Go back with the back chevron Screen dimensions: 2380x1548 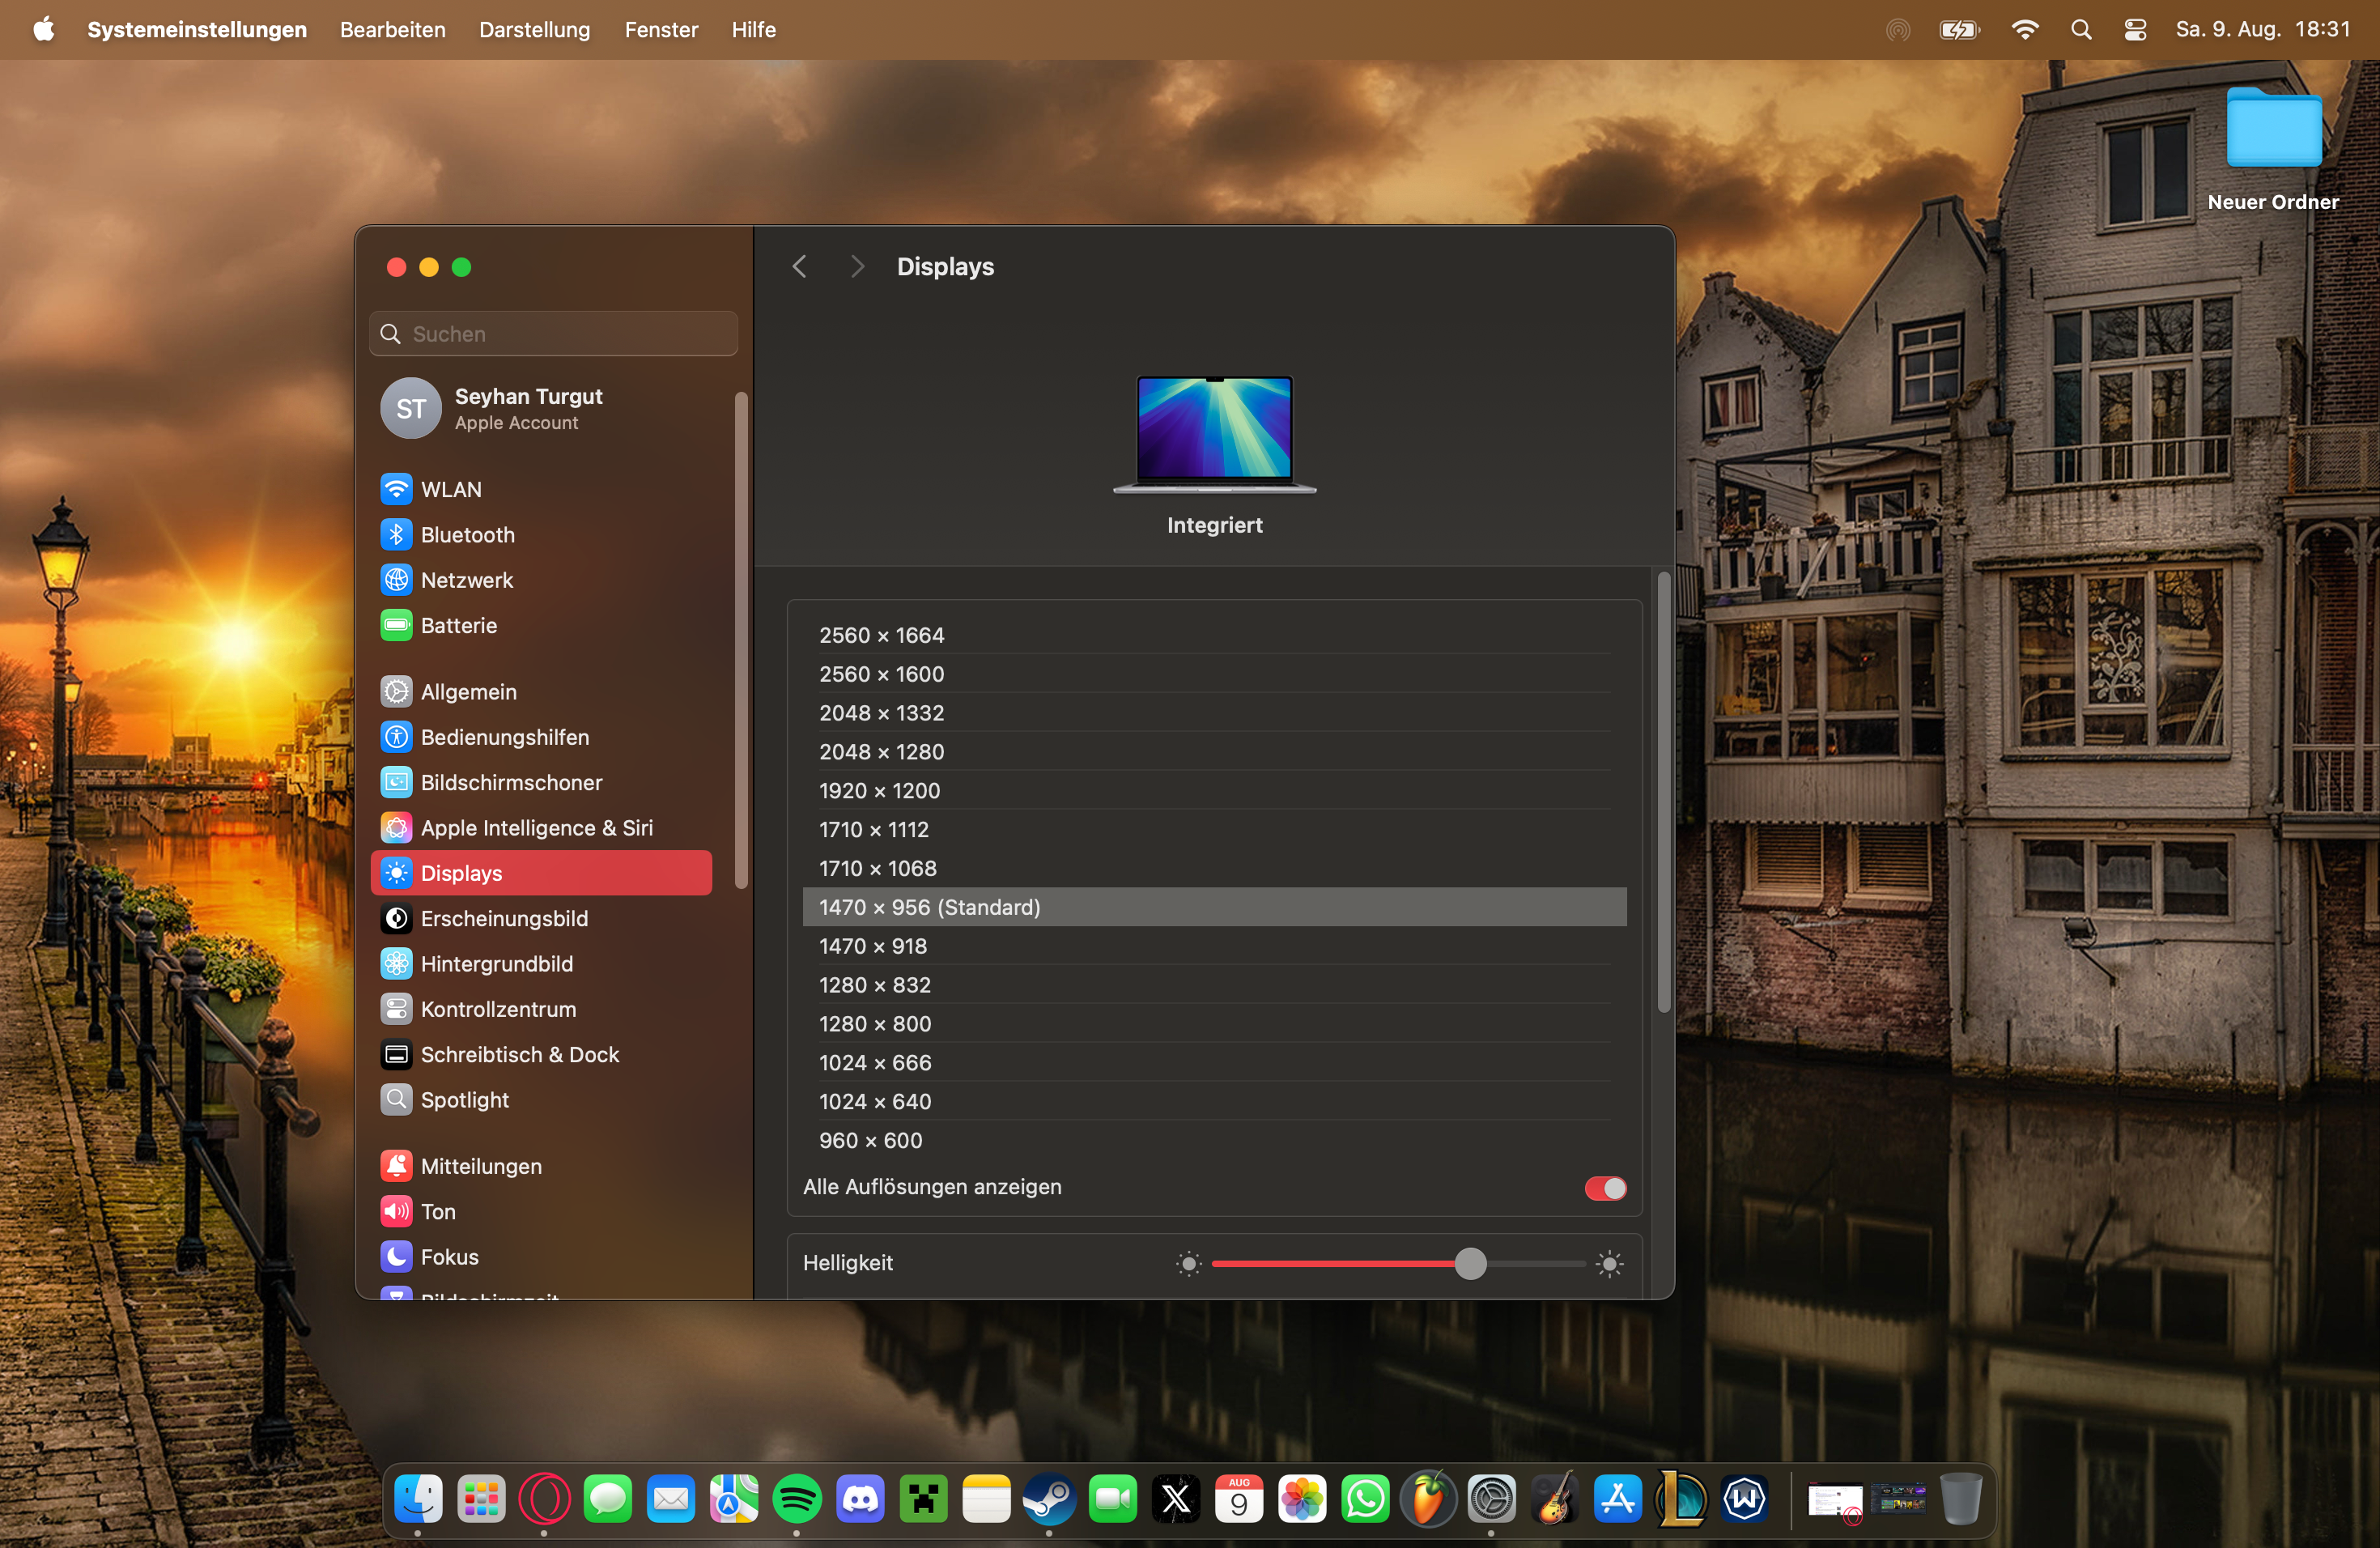click(x=799, y=267)
